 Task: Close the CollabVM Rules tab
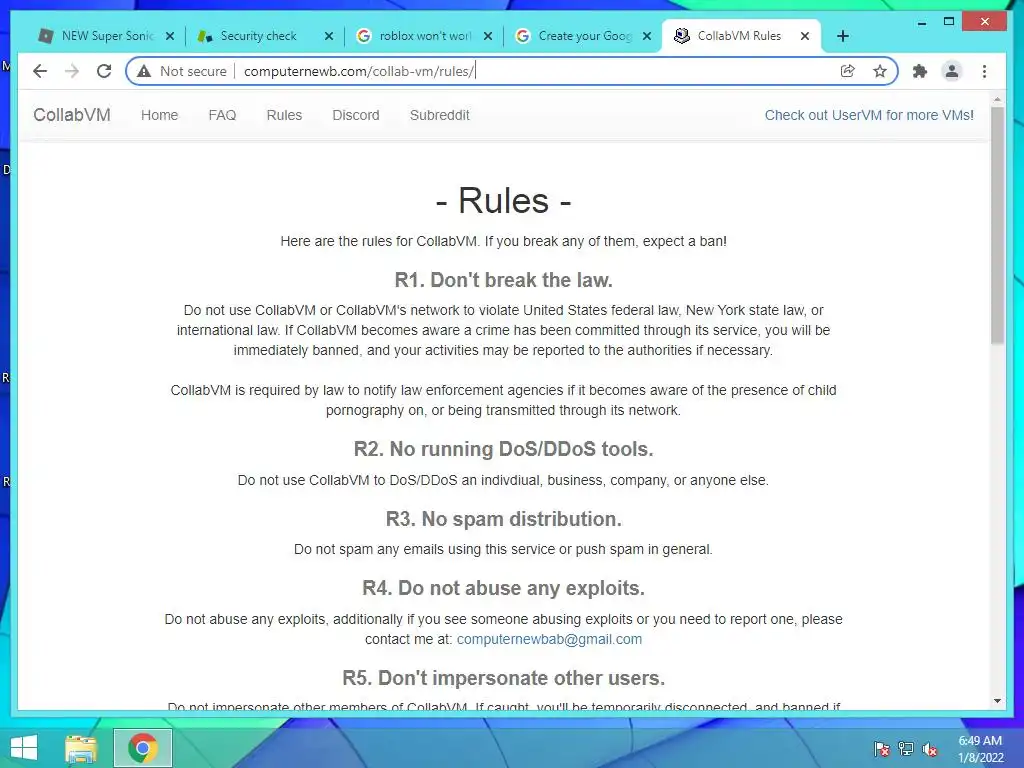[x=805, y=36]
